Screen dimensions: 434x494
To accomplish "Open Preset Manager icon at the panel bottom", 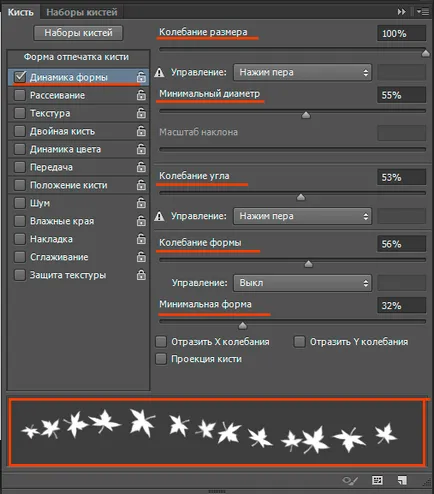I will point(377,480).
